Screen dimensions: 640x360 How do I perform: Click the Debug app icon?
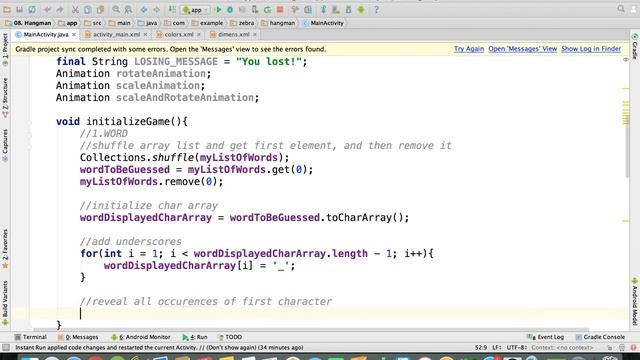[x=230, y=9]
